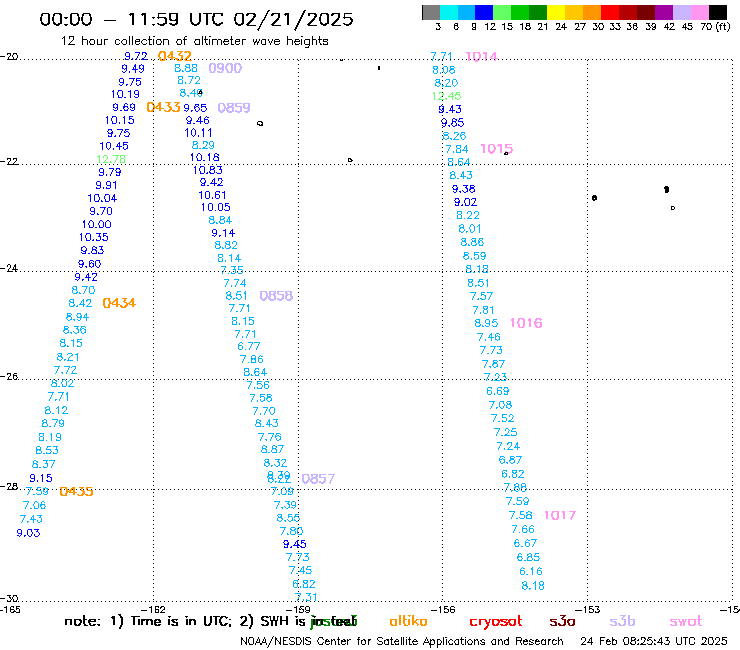Image resolution: width=740 pixels, height=650 pixels.
Task: Click the orange time stamp 0434
Action: pos(119,303)
